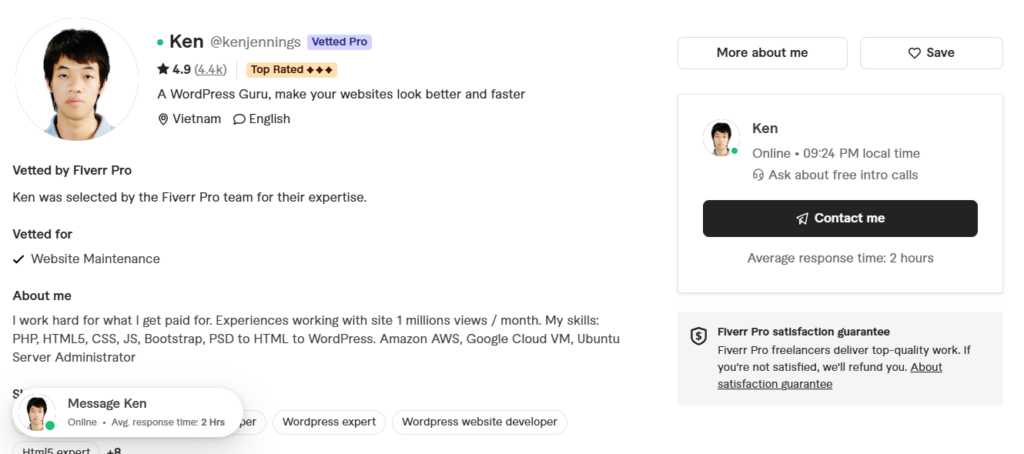Image resolution: width=1024 pixels, height=454 pixels.
Task: Click the Ken name in the contact card
Action: [x=765, y=129]
